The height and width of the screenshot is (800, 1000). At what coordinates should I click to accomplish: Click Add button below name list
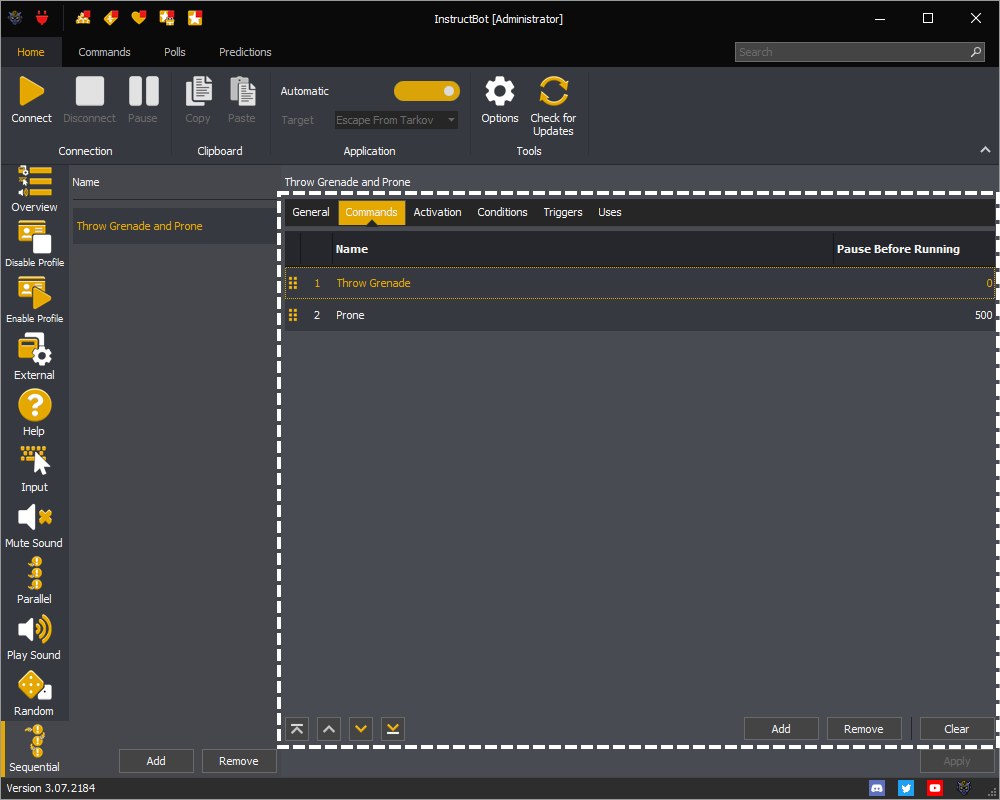pyautogui.click(x=156, y=760)
